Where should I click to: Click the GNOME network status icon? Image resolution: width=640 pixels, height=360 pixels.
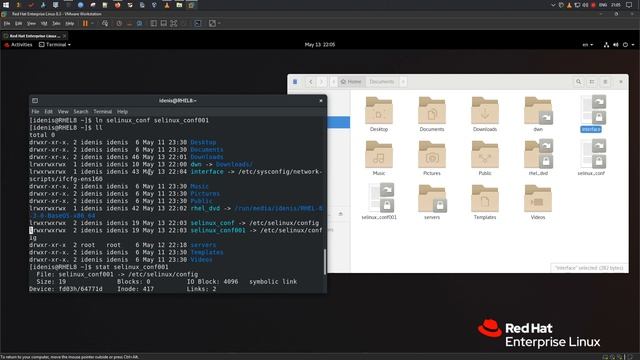coord(607,44)
